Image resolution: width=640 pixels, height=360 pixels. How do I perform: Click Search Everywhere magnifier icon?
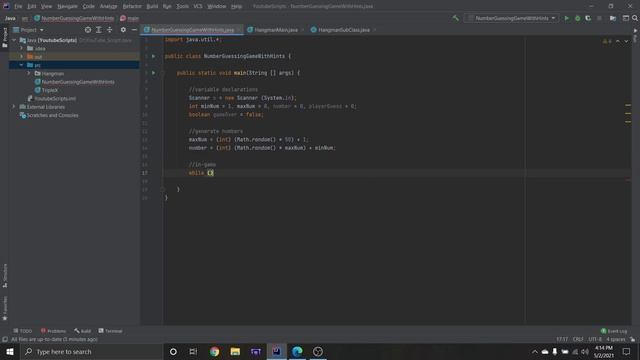635,18
